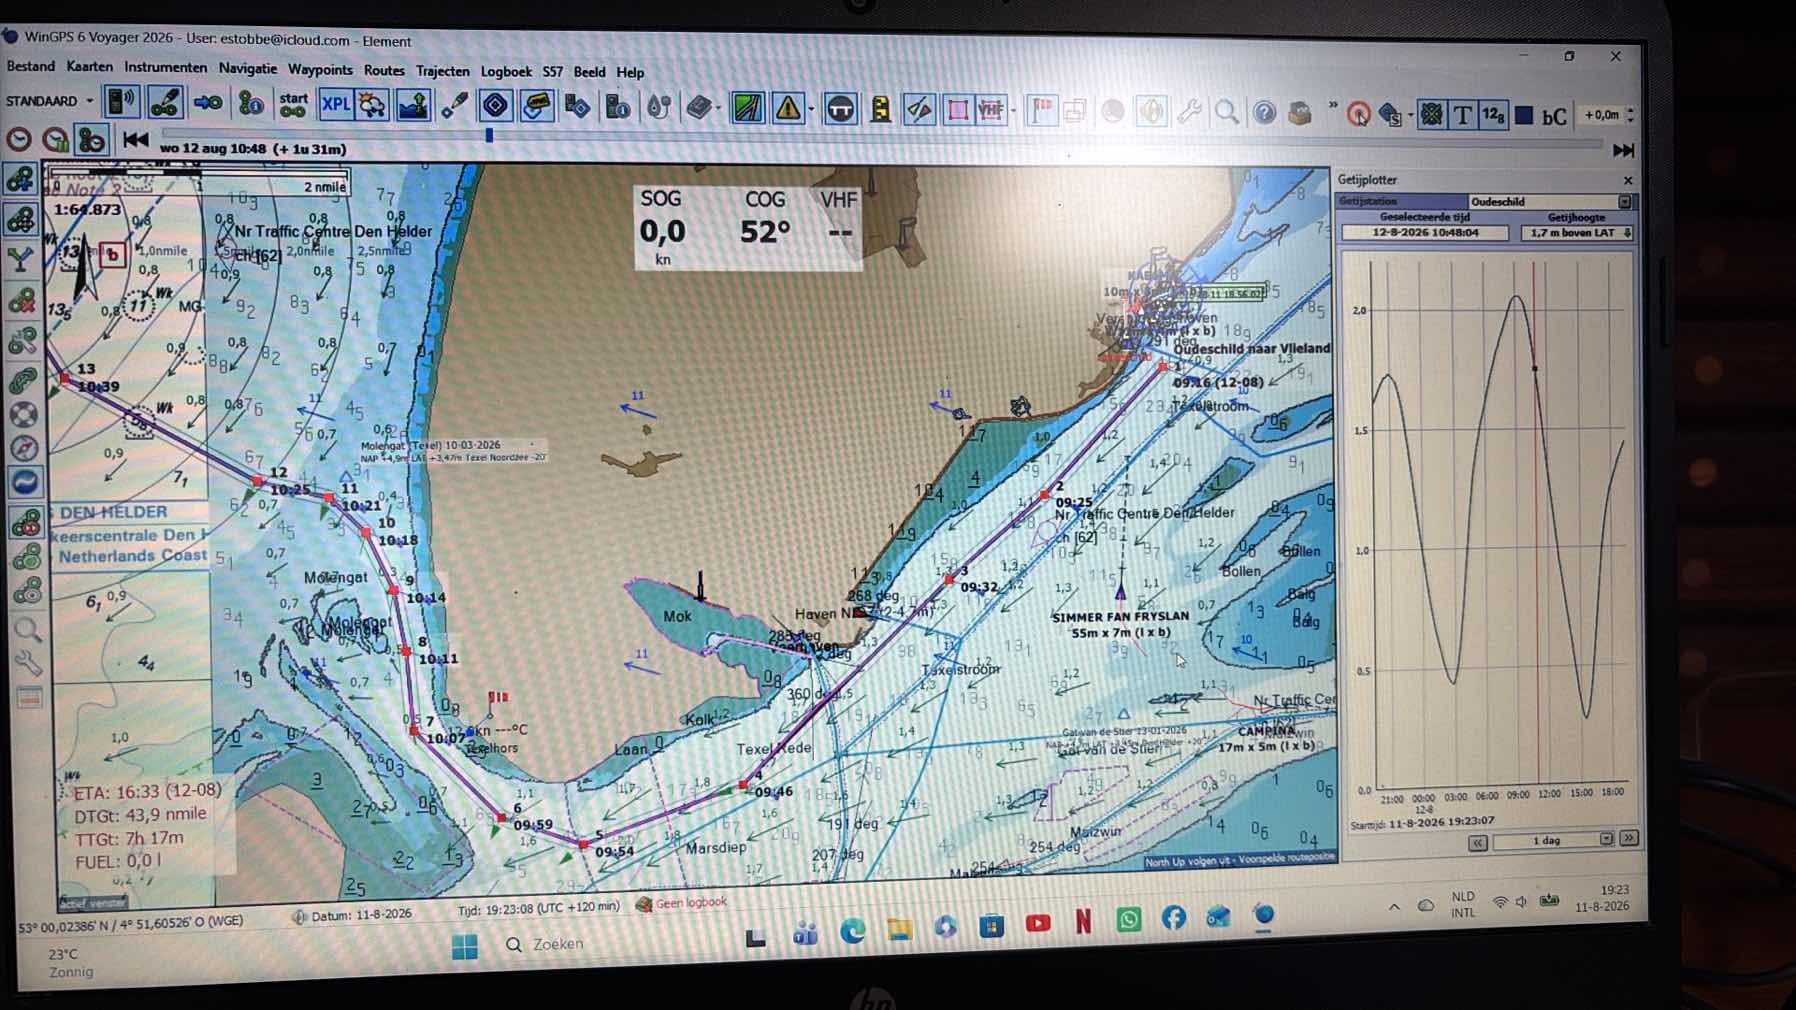Click the tide plot previous period button
Screen dimensions: 1796x1010
[1477, 842]
